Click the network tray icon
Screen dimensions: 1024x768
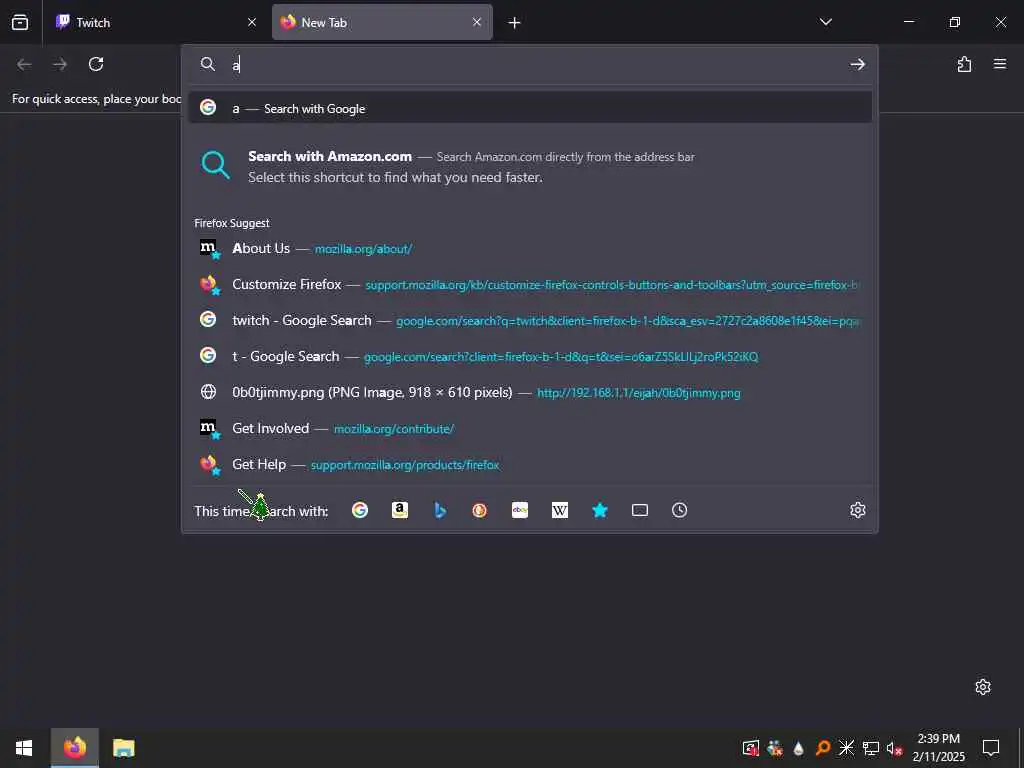coord(871,748)
